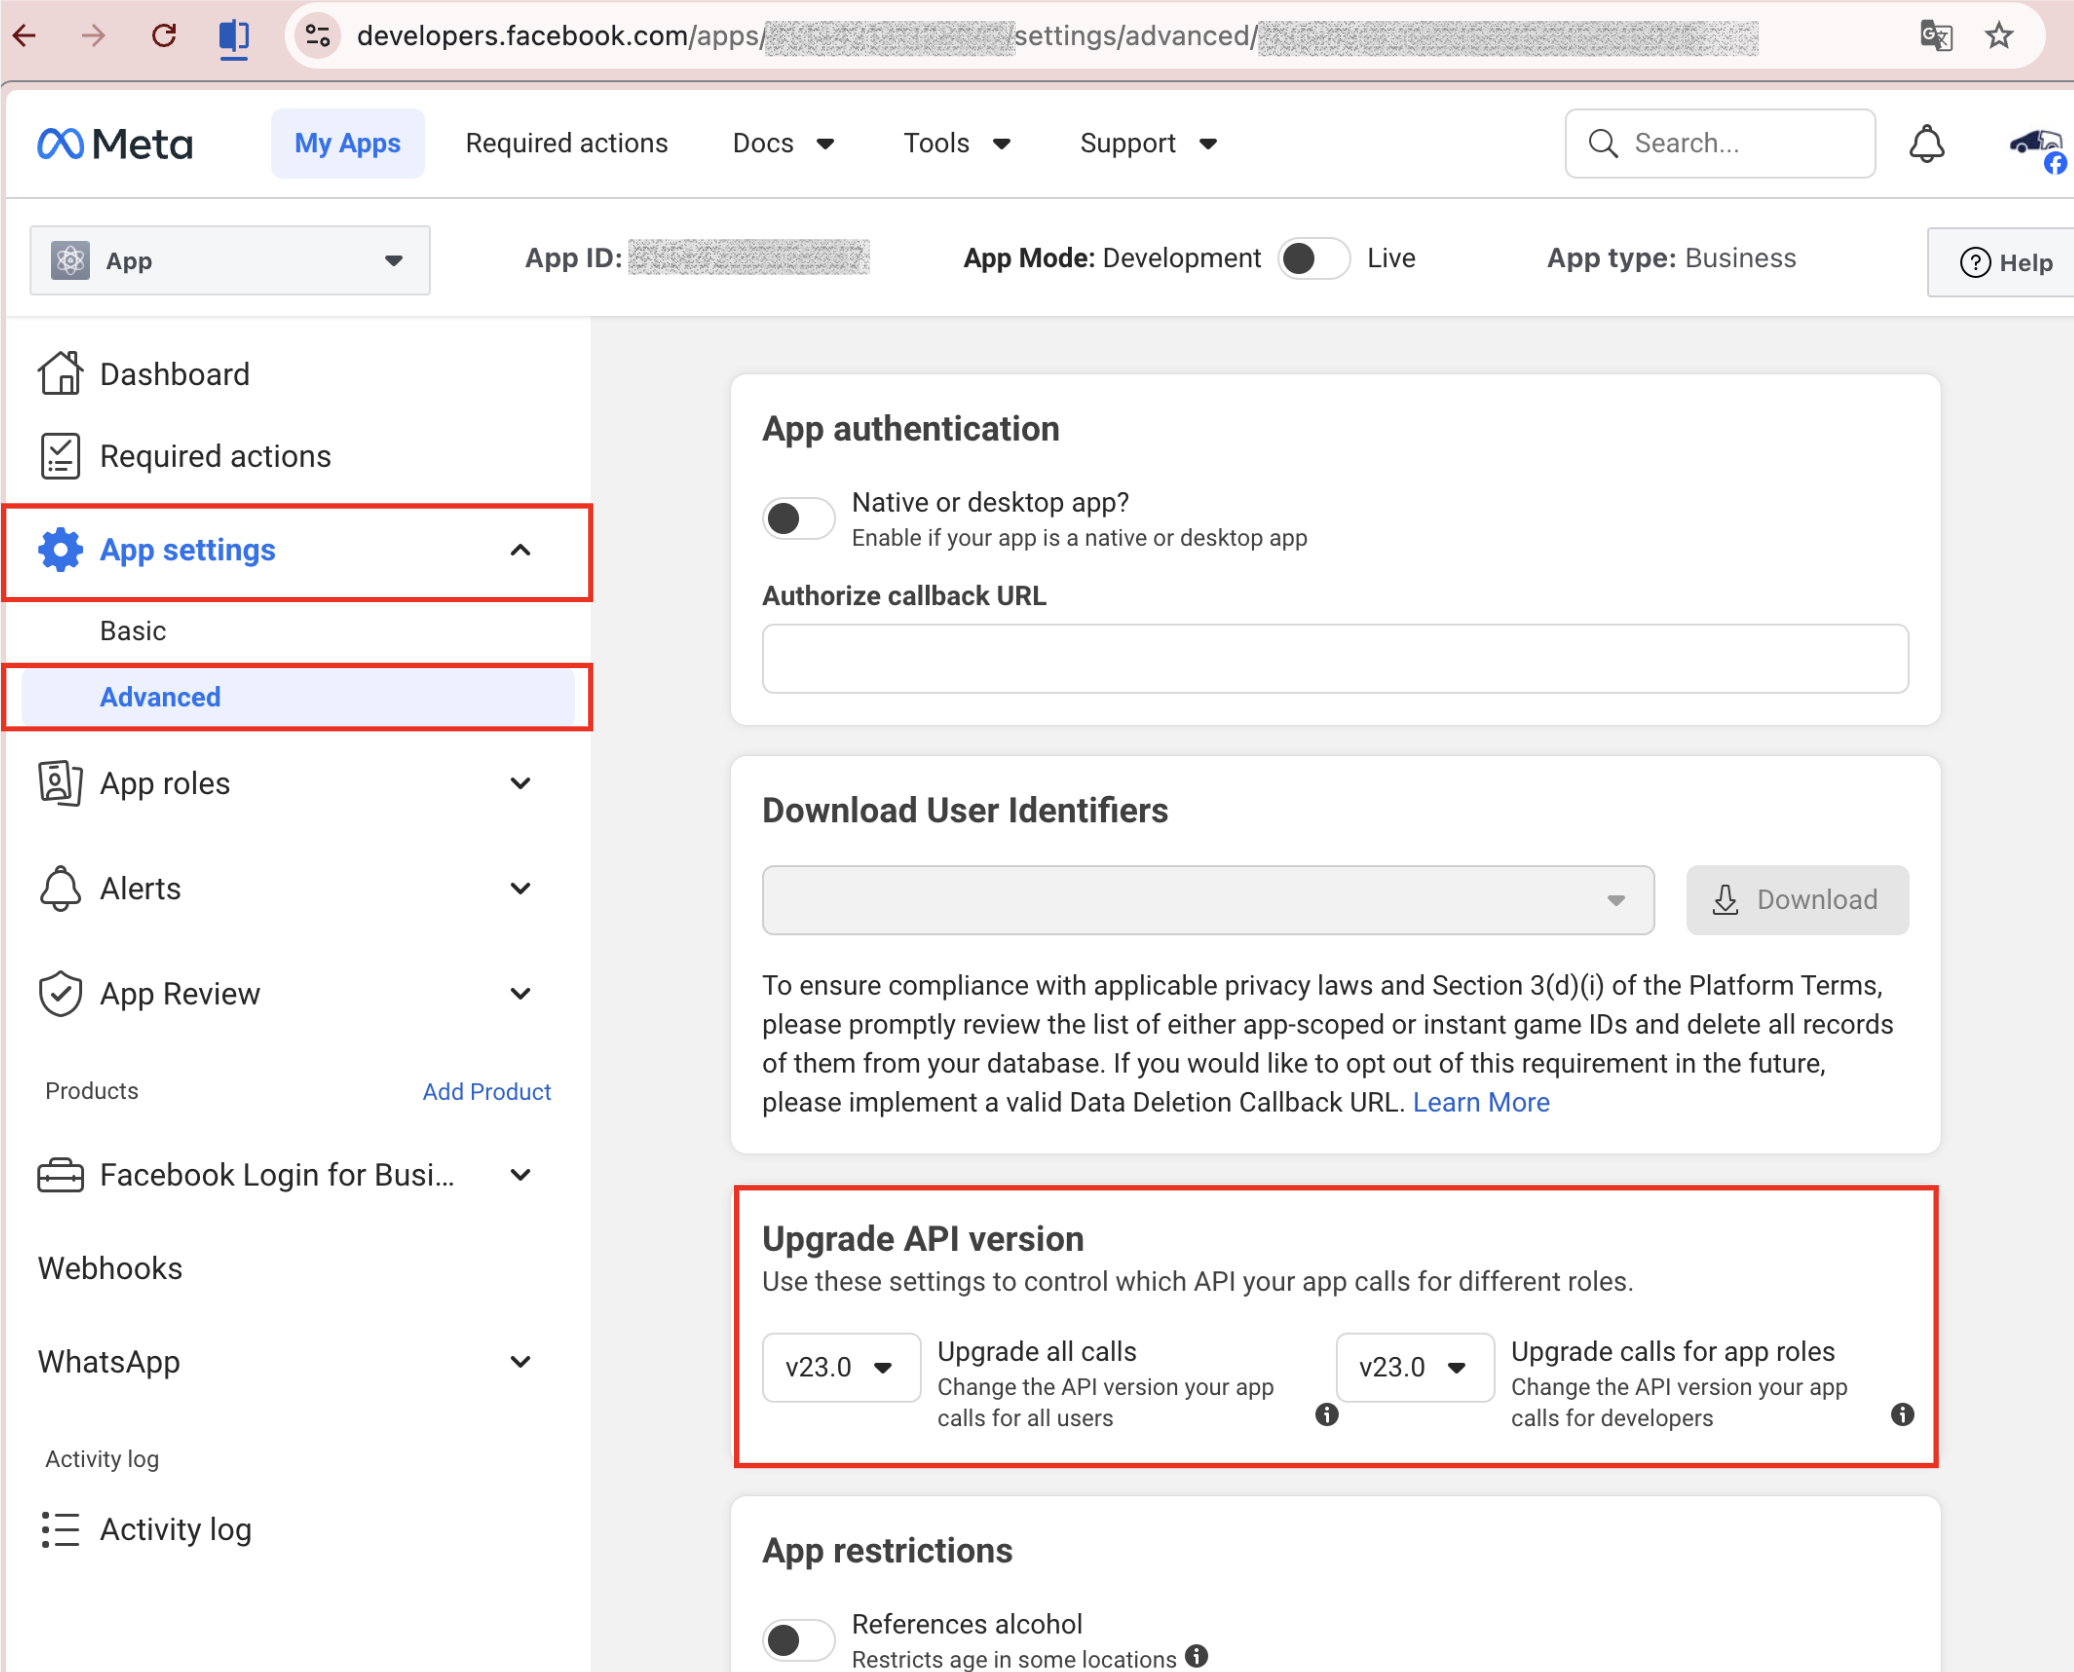Click the translate page icon

[x=1936, y=36]
